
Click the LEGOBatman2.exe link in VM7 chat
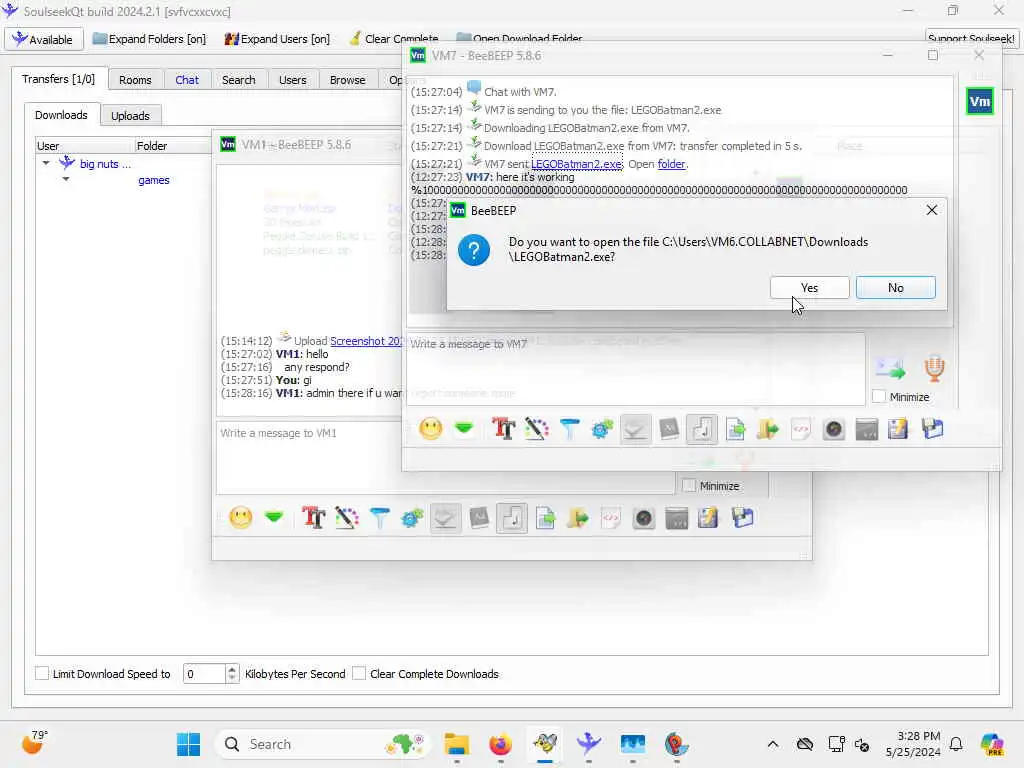pos(576,164)
